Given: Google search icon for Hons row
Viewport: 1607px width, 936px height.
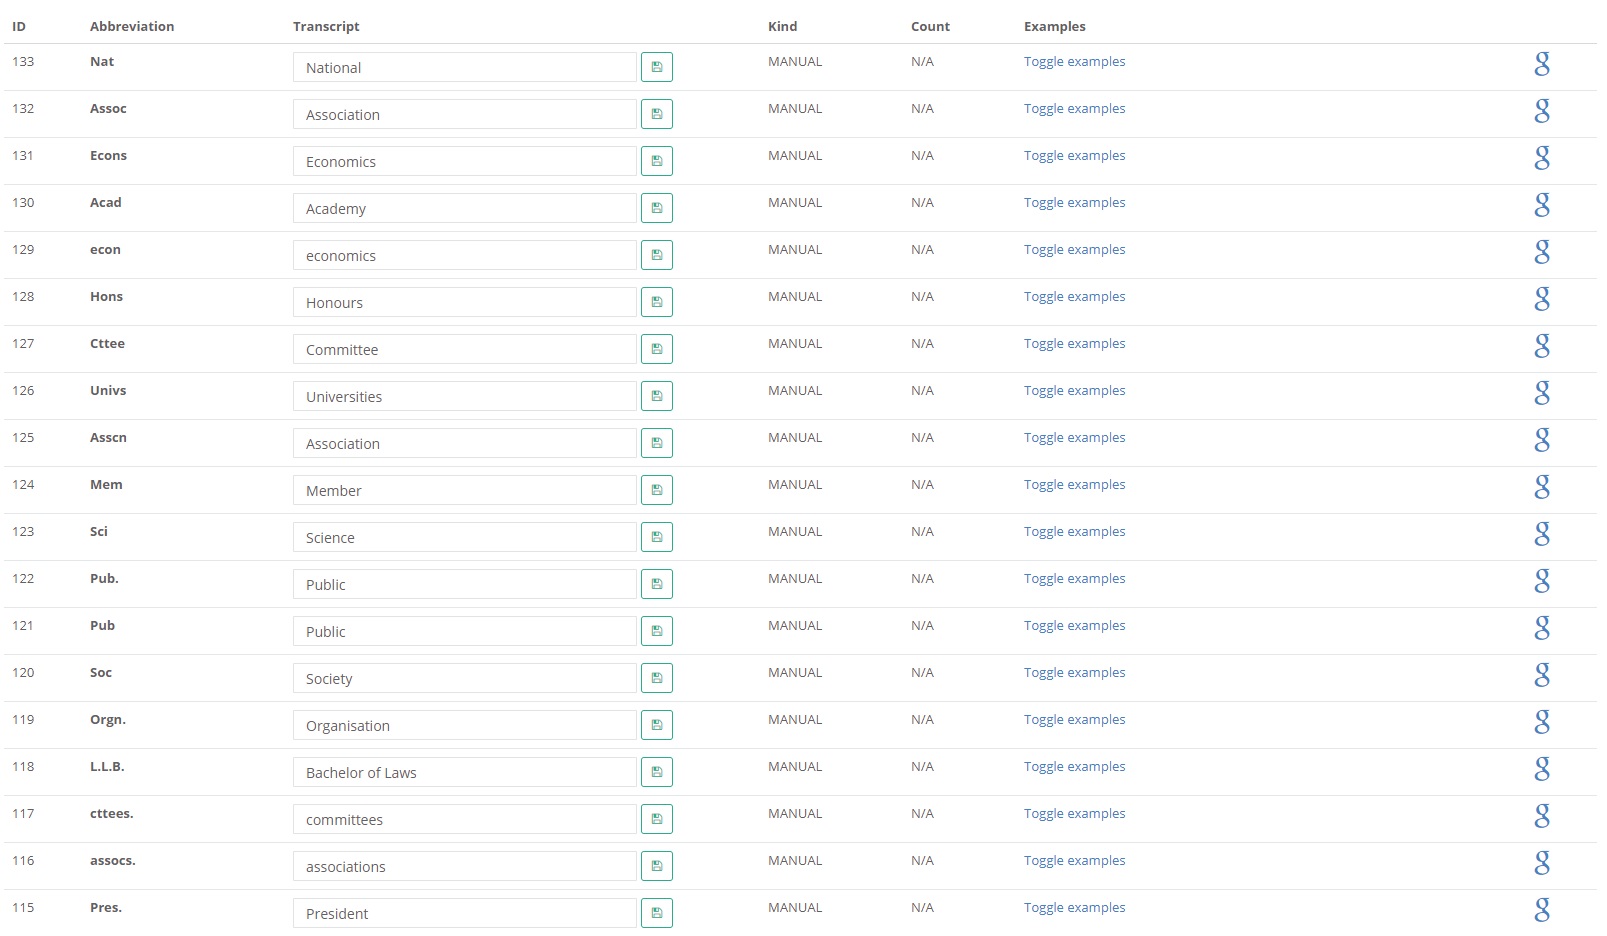Looking at the screenshot, I should [1542, 299].
